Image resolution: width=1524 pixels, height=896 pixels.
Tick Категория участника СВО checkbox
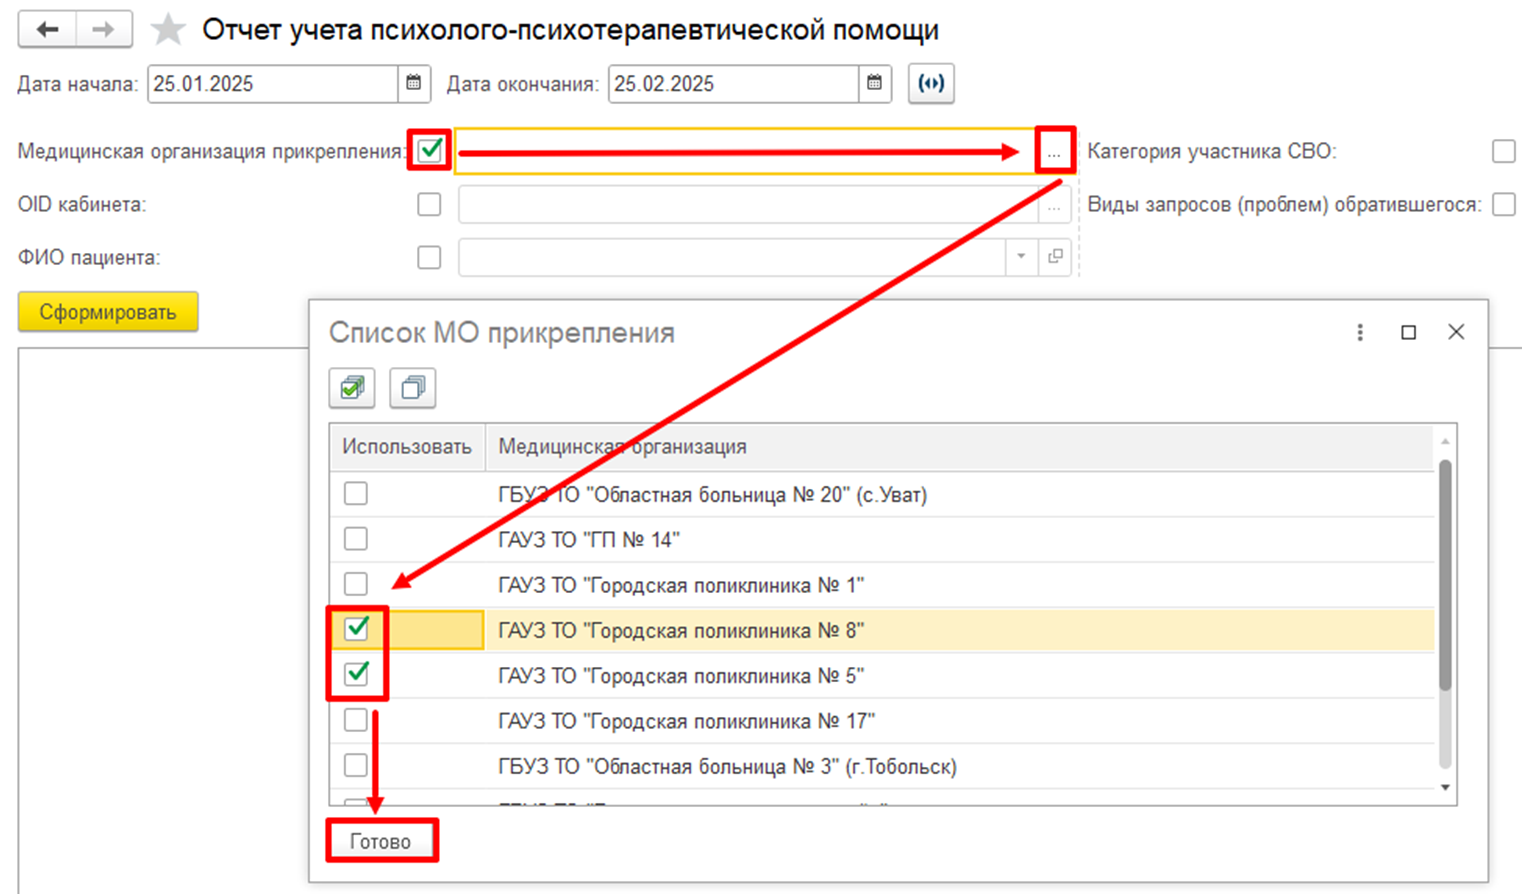pyautogui.click(x=1503, y=152)
